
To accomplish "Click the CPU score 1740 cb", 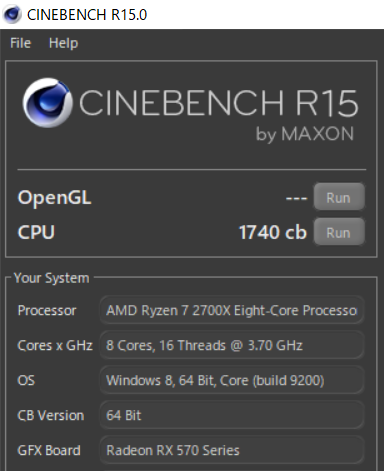I will (x=273, y=232).
